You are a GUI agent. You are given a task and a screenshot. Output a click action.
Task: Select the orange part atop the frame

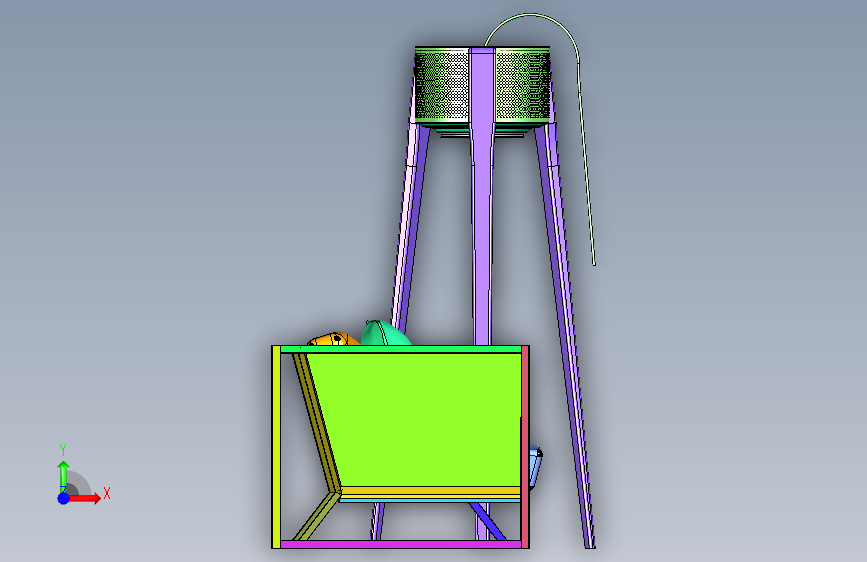[x=333, y=339]
